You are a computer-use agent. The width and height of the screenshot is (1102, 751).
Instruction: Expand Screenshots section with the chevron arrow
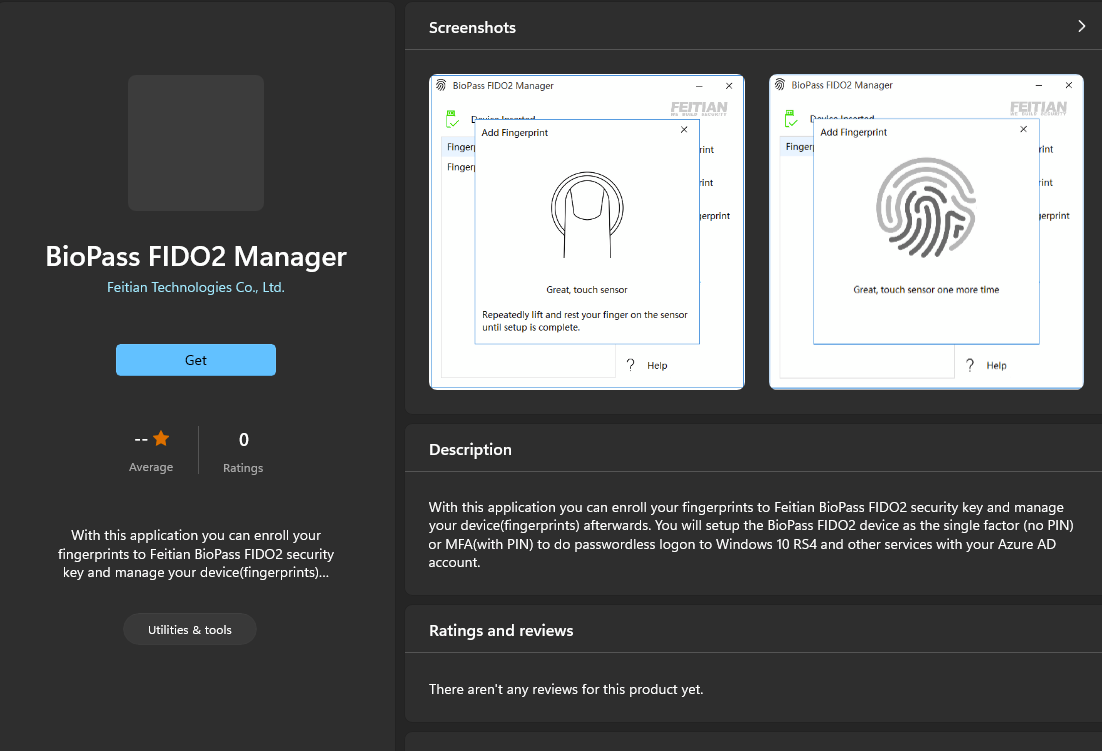click(1081, 27)
